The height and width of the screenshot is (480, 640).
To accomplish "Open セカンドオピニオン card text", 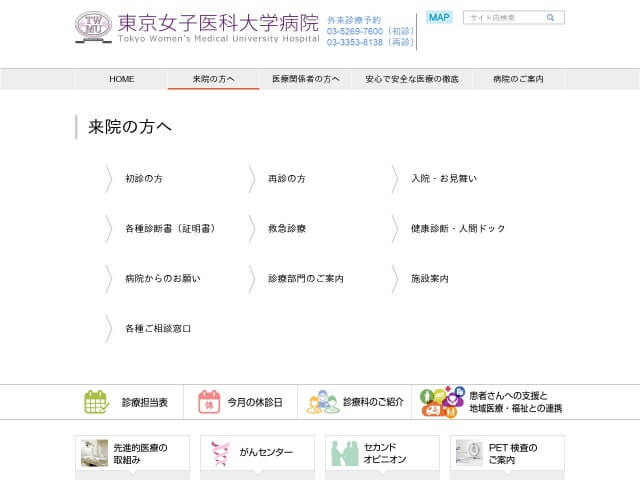I will 385,453.
